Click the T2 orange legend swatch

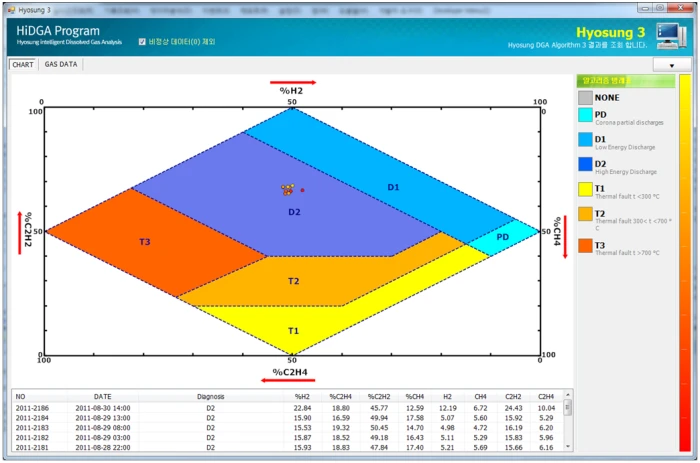[x=585, y=214]
